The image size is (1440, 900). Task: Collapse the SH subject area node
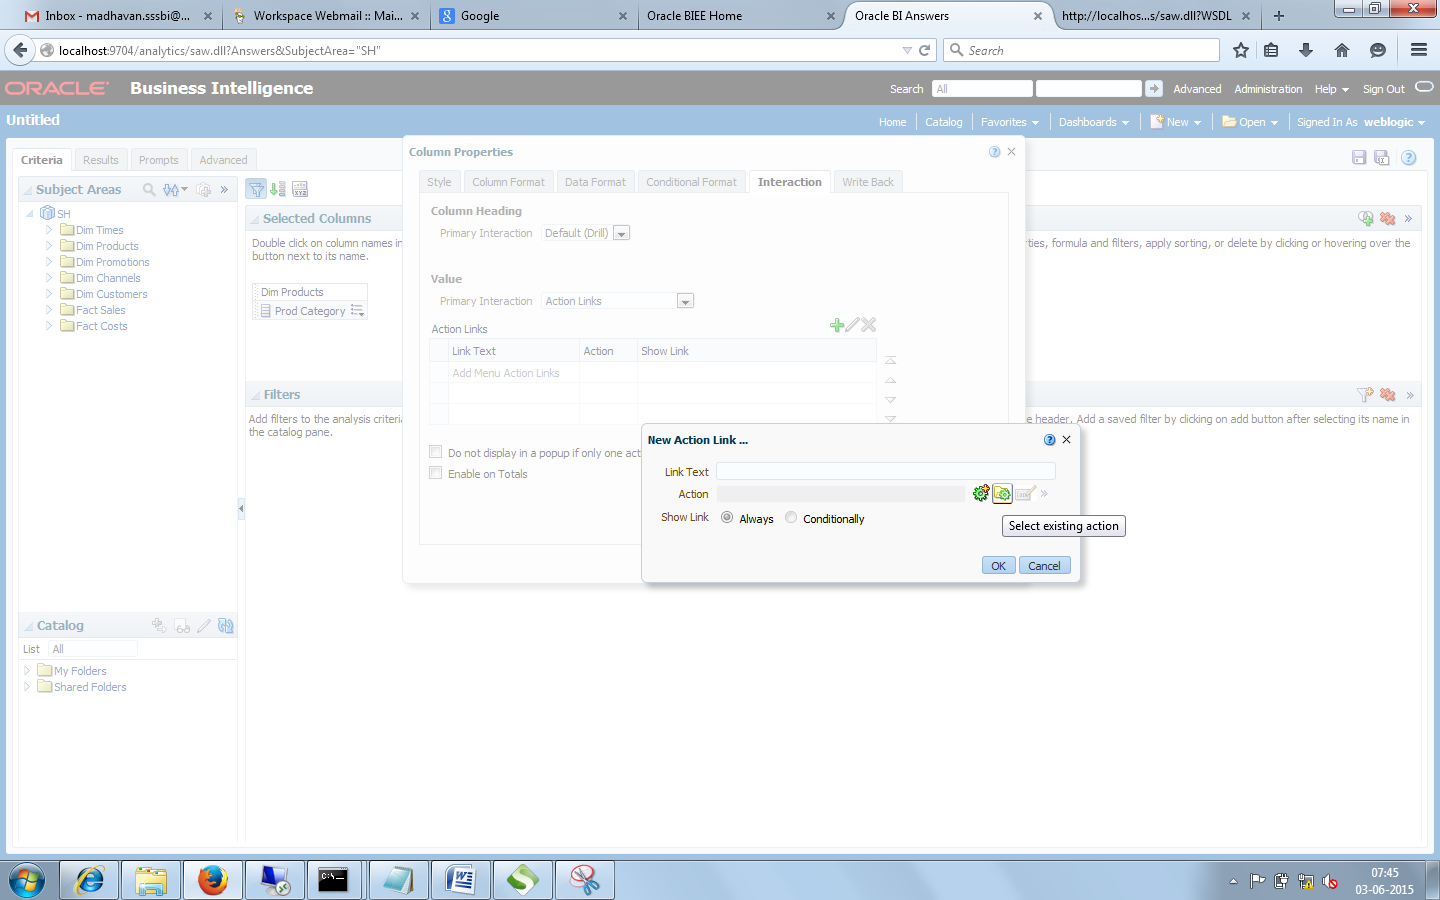pos(30,214)
